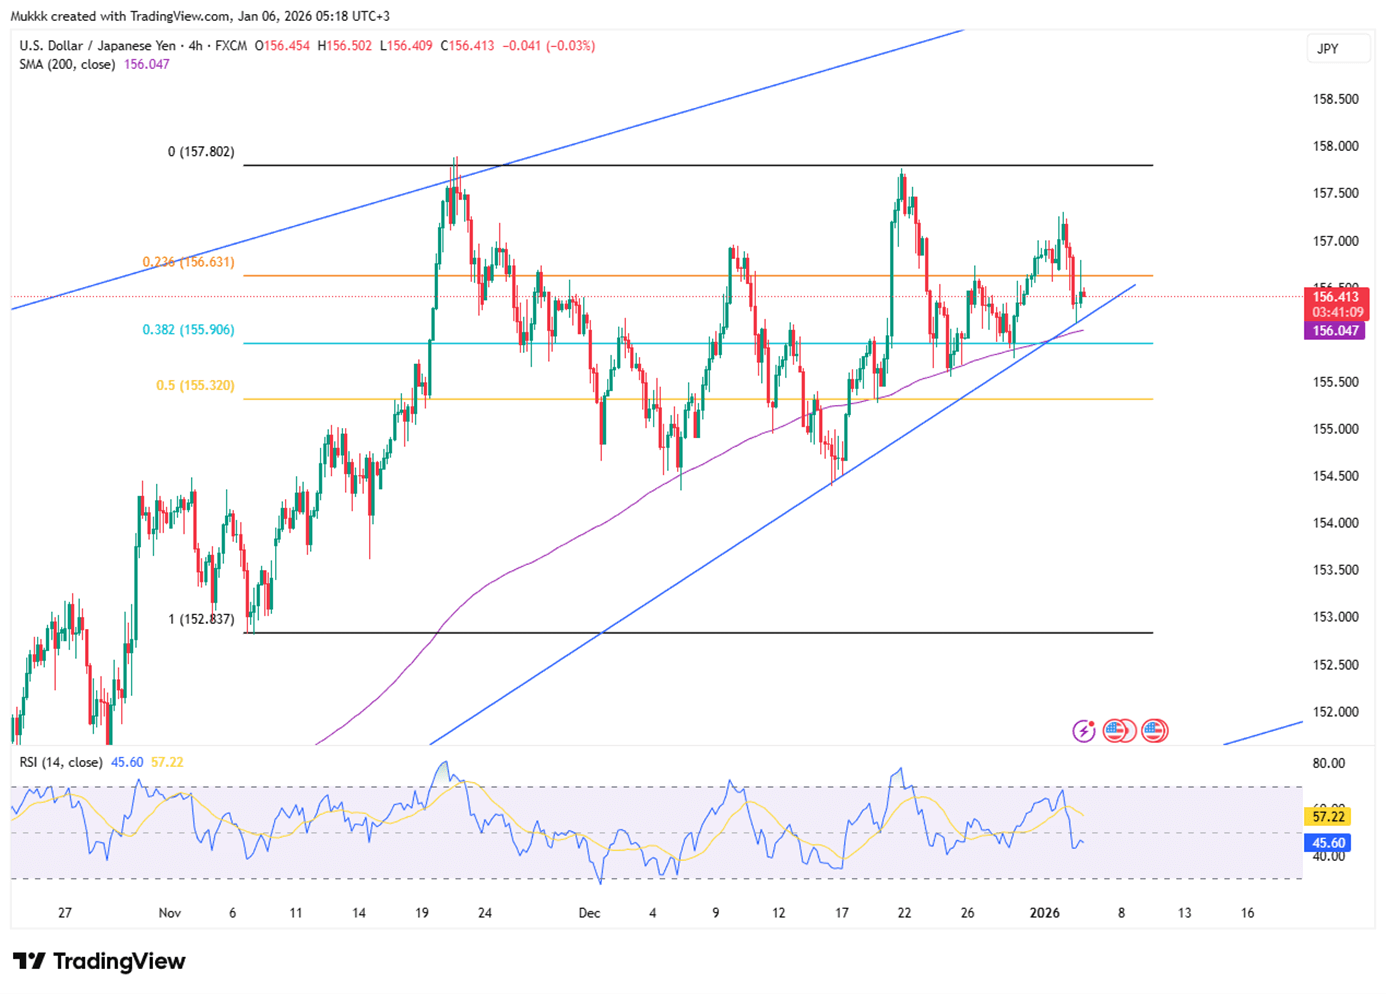1386x994 pixels.
Task: Open the first US flag economic event marker
Action: [x=1117, y=731]
